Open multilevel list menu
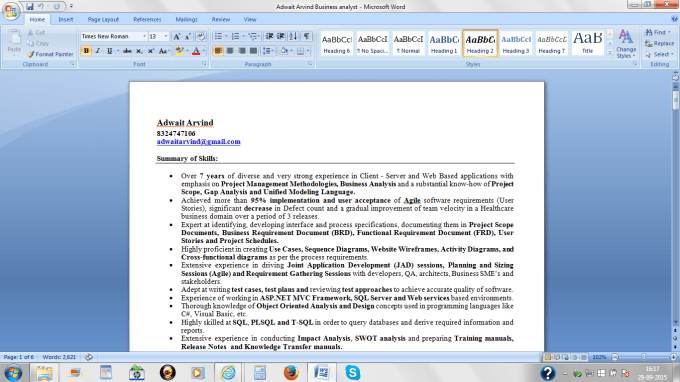680x382 pixels. click(254, 36)
